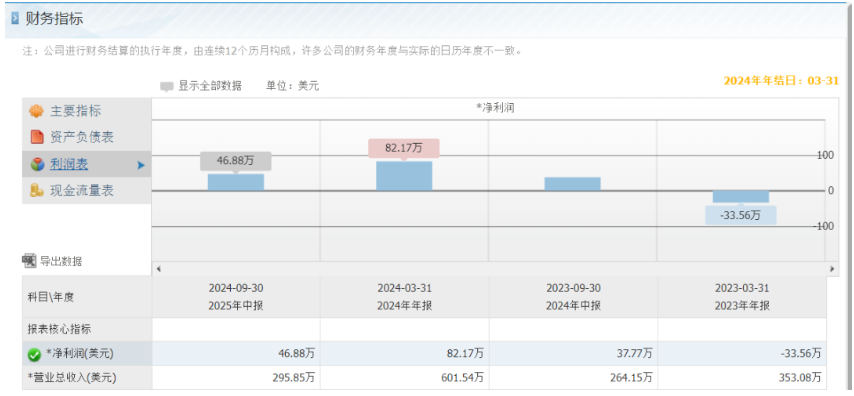Click the 2023-03-31 negative profit bar
This screenshot has height=396, width=854.
coord(741,197)
